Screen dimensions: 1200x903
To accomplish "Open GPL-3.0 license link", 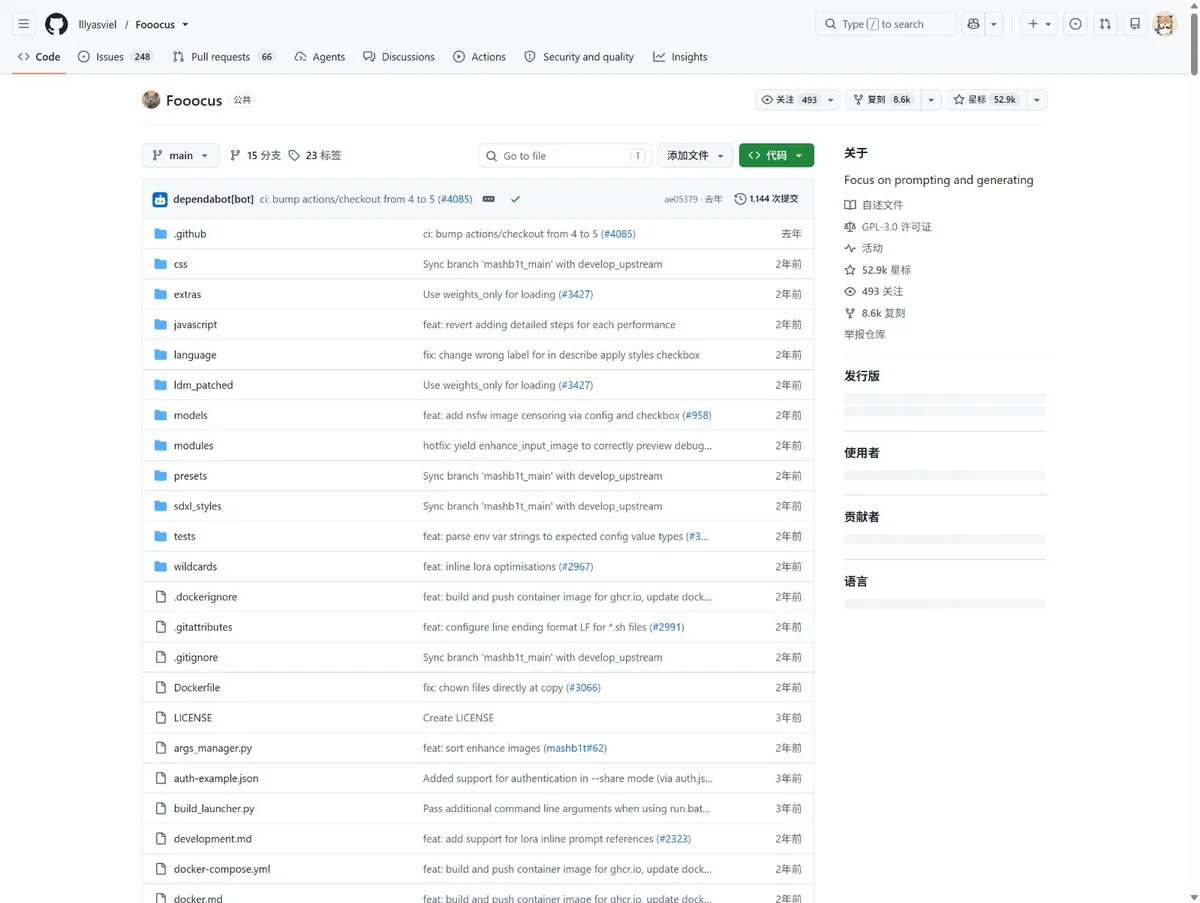I will pos(888,227).
